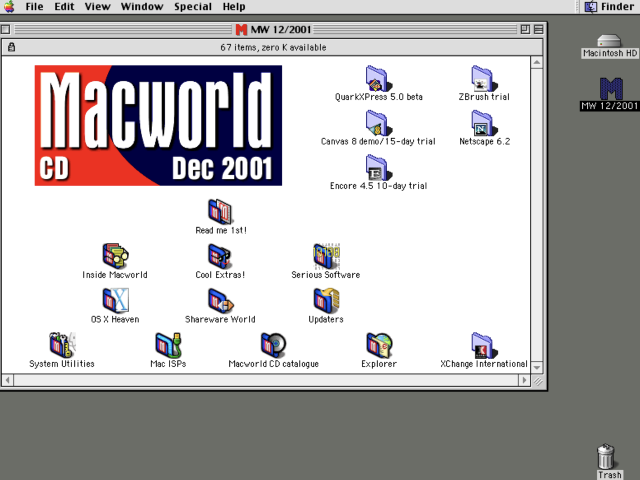
Task: Click the Macworld CD Dec 2001 banner
Action: pos(158,125)
